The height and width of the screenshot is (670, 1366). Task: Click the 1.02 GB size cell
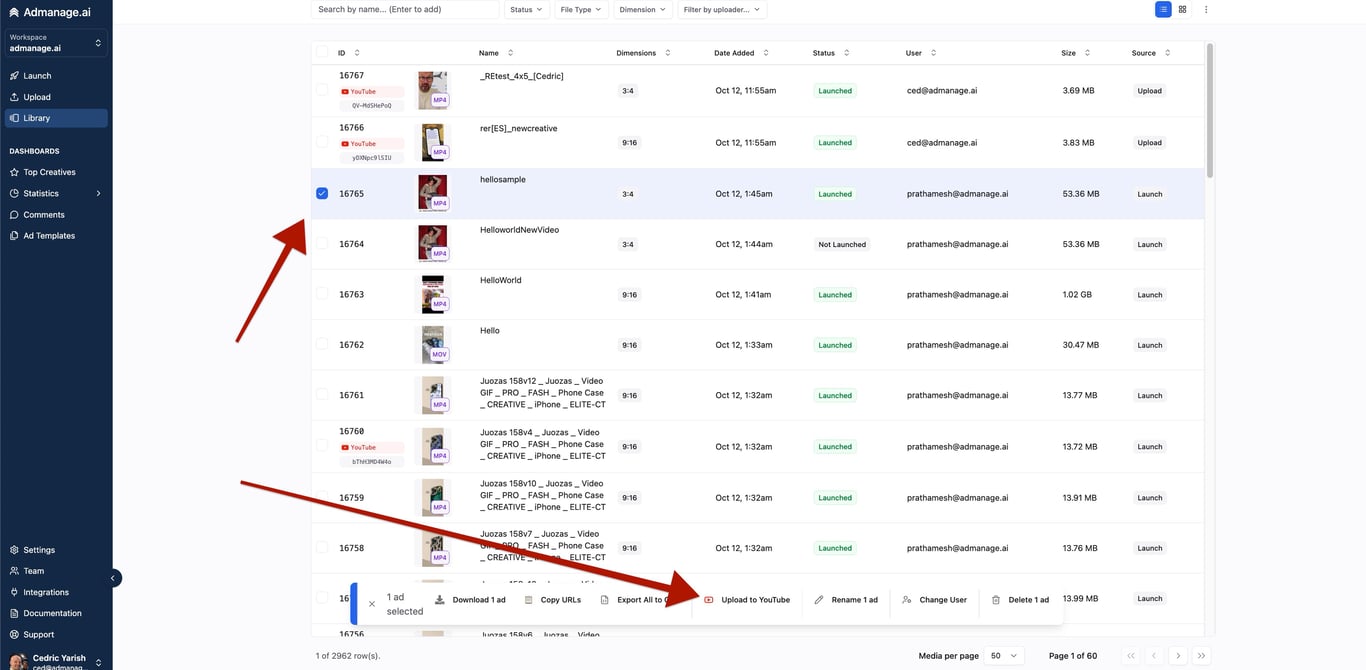pos(1078,295)
